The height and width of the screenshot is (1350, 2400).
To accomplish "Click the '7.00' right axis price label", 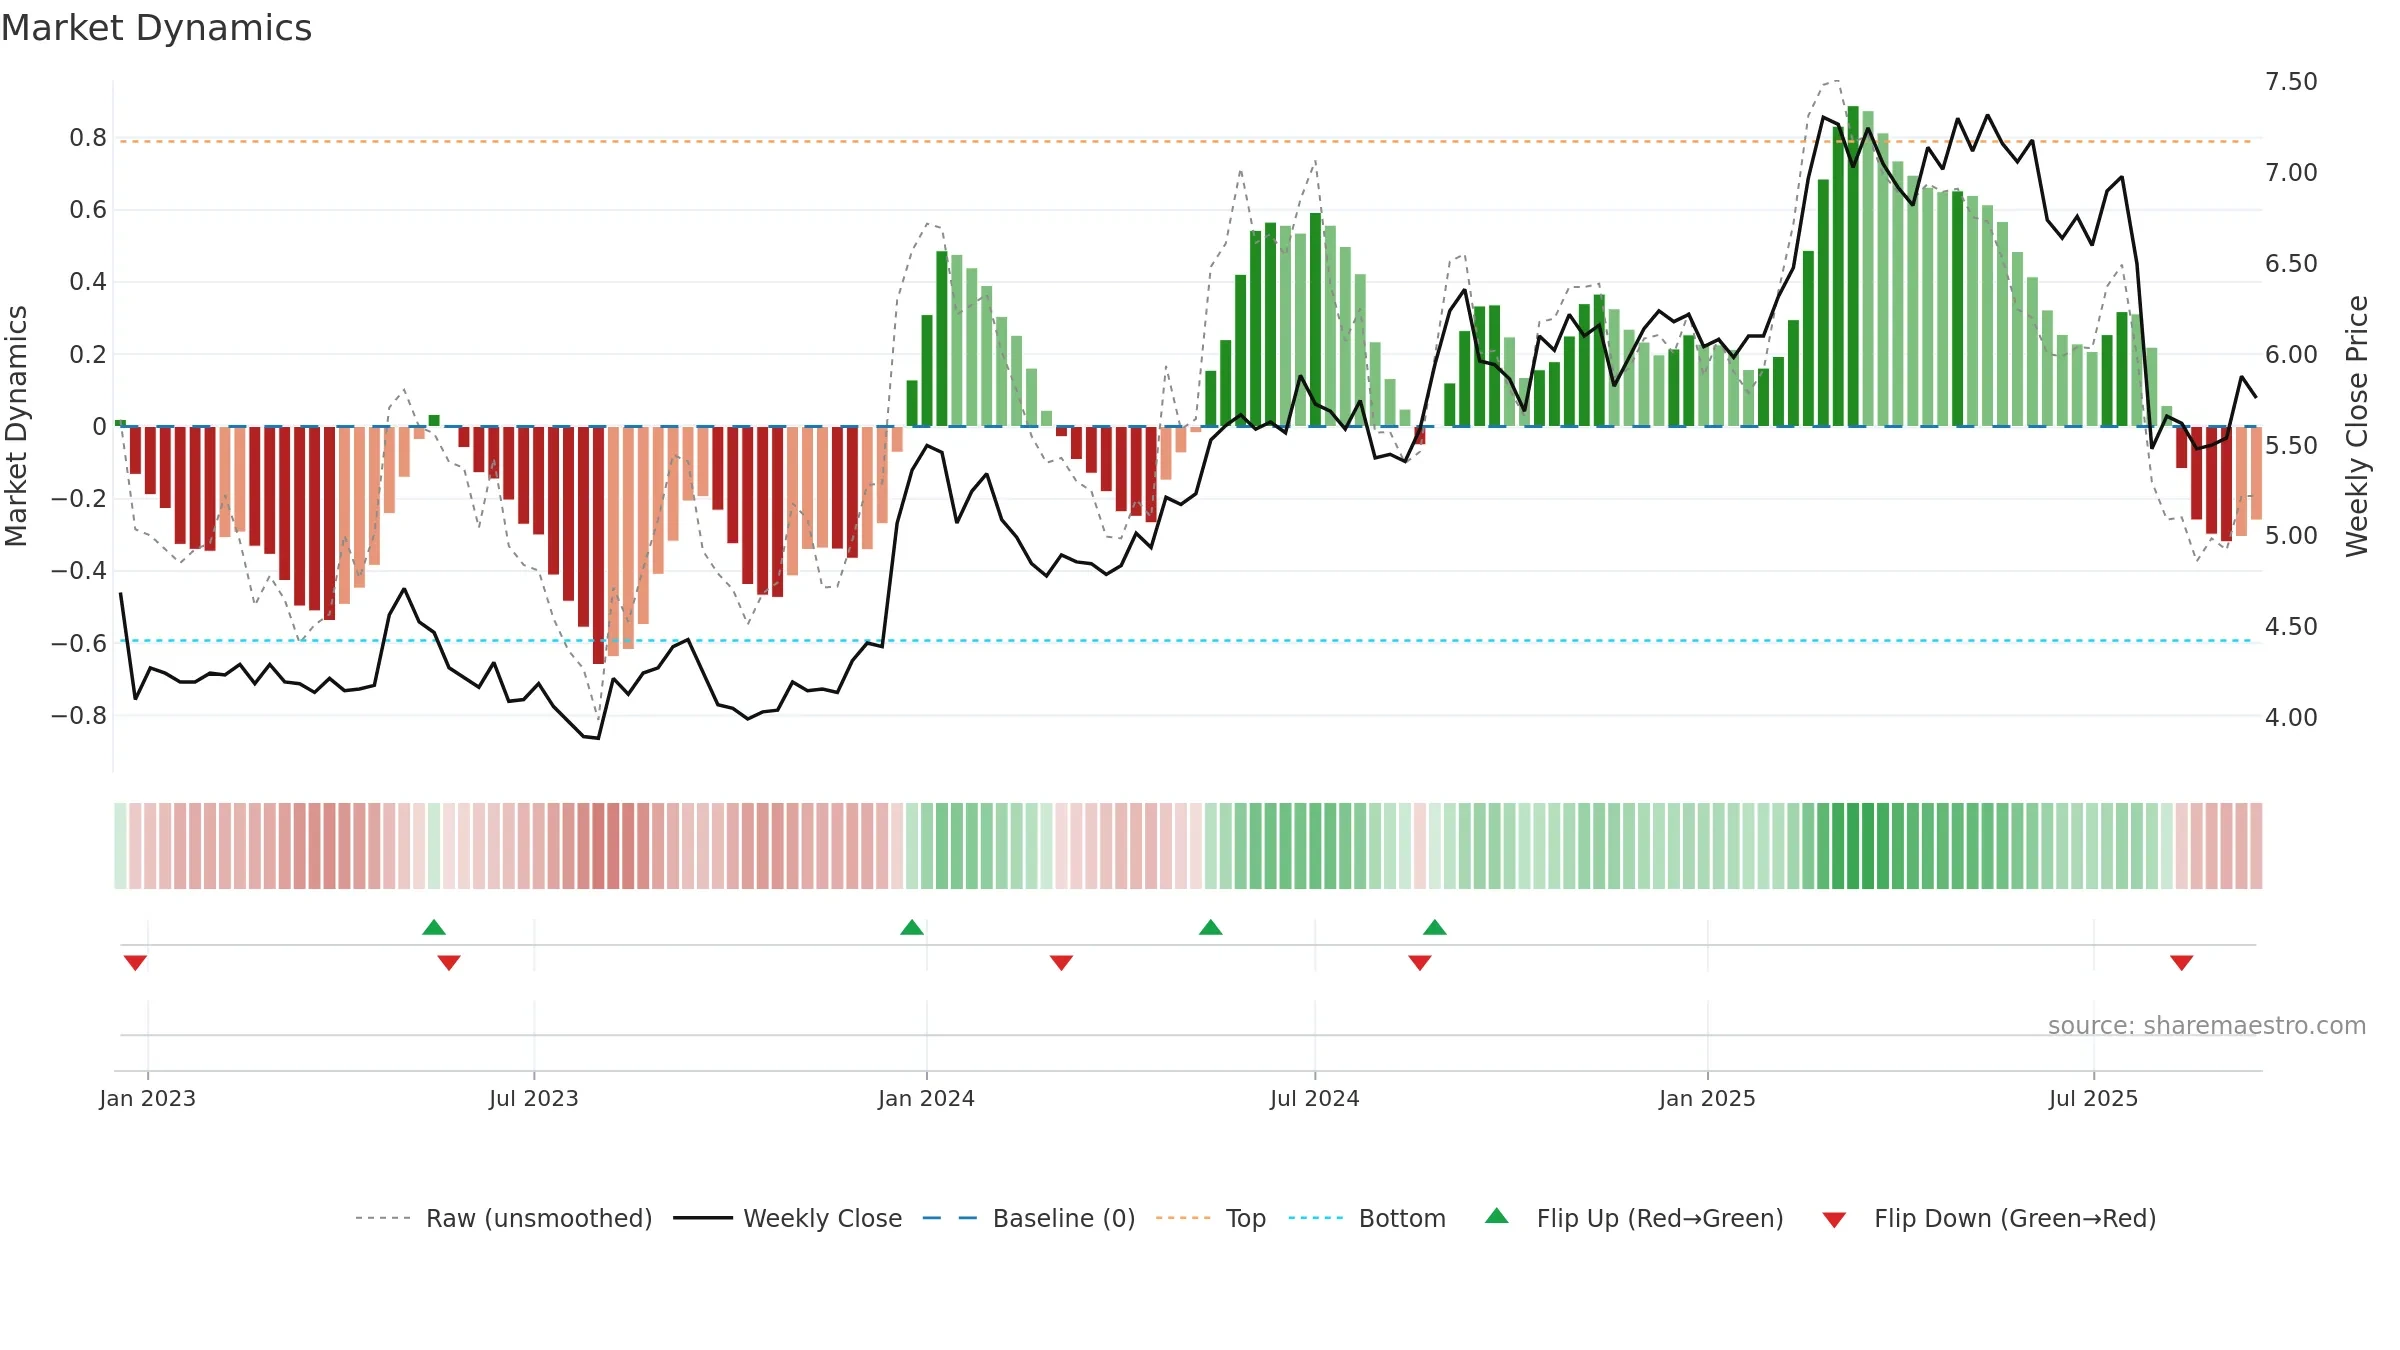I will coord(2291,173).
